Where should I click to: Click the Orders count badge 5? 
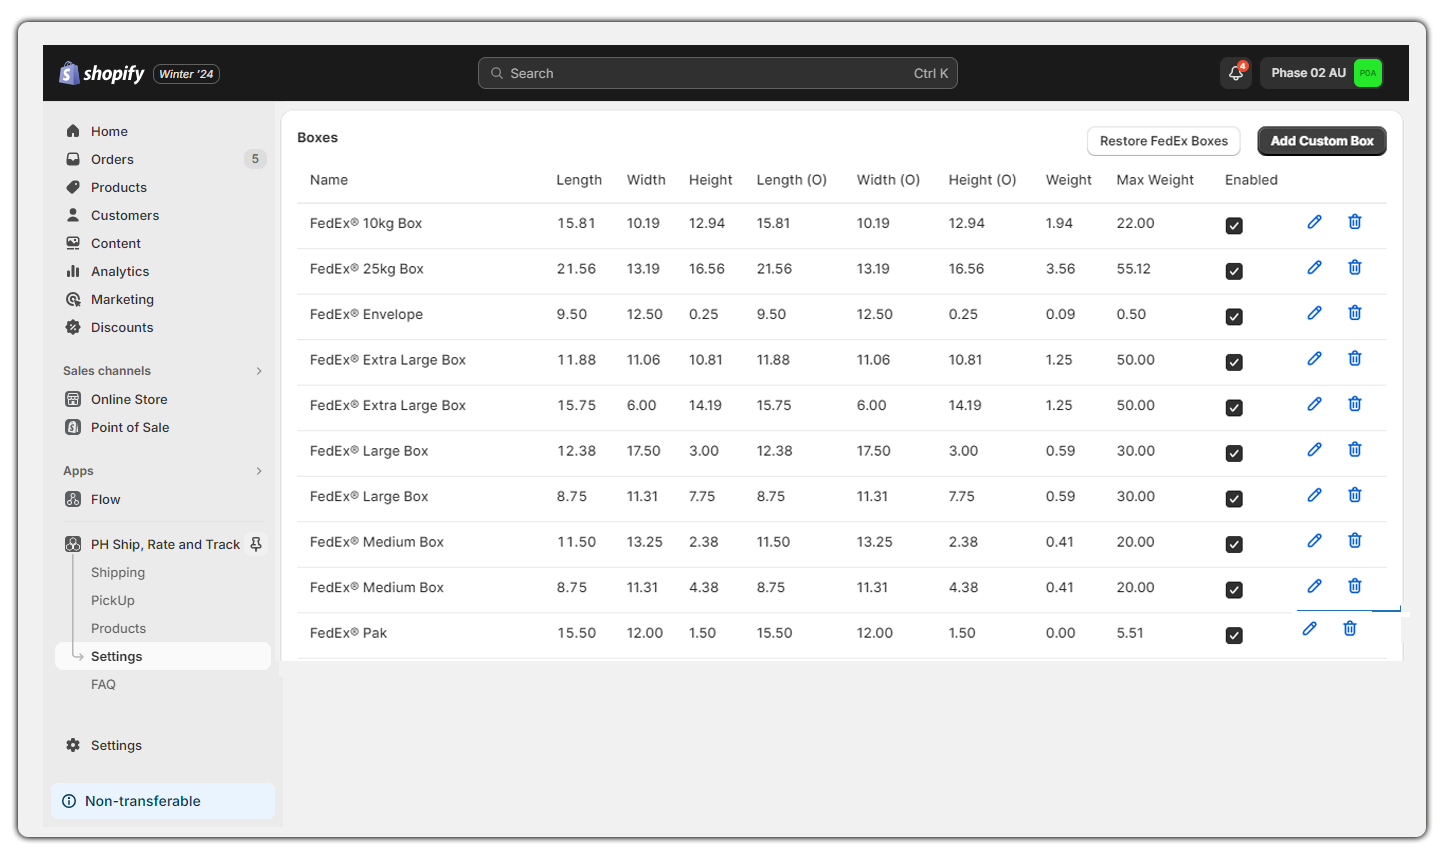point(255,159)
